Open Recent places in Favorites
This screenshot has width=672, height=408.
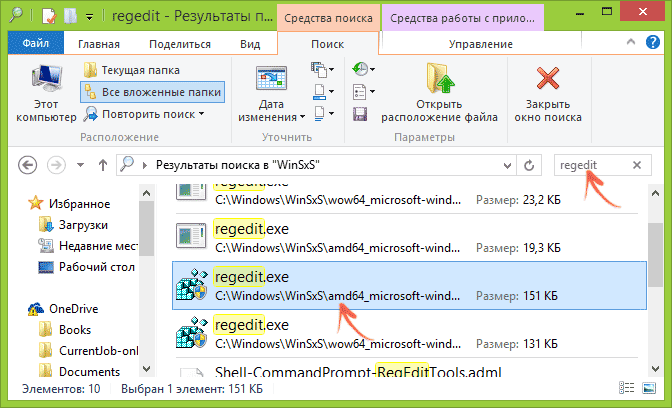click(88, 246)
